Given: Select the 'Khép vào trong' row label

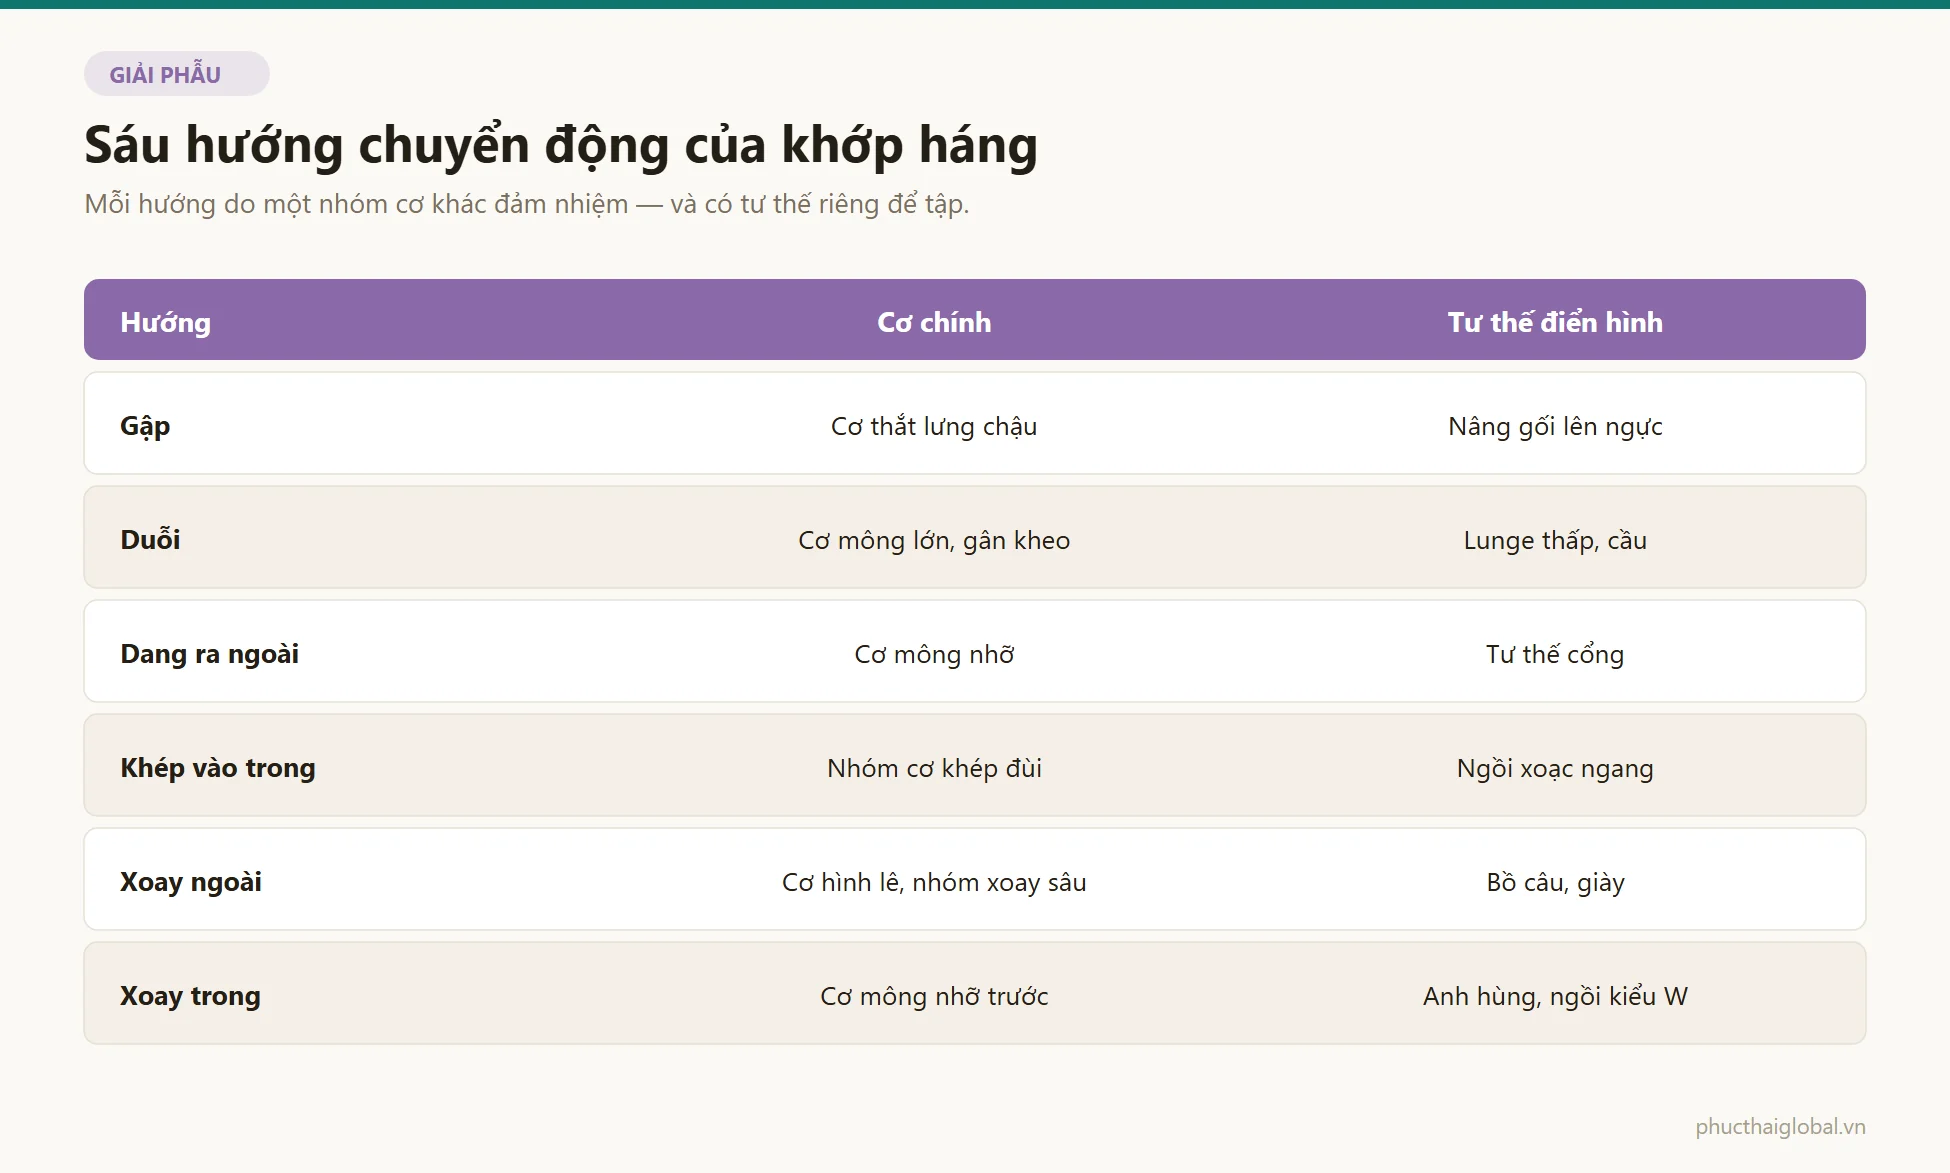Looking at the screenshot, I should pyautogui.click(x=218, y=768).
